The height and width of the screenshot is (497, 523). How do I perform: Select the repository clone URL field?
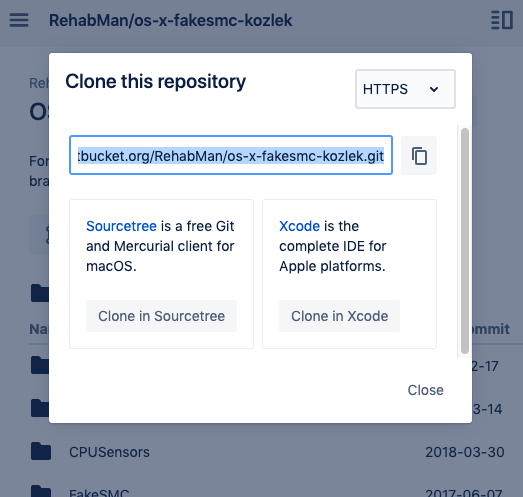(x=231, y=155)
